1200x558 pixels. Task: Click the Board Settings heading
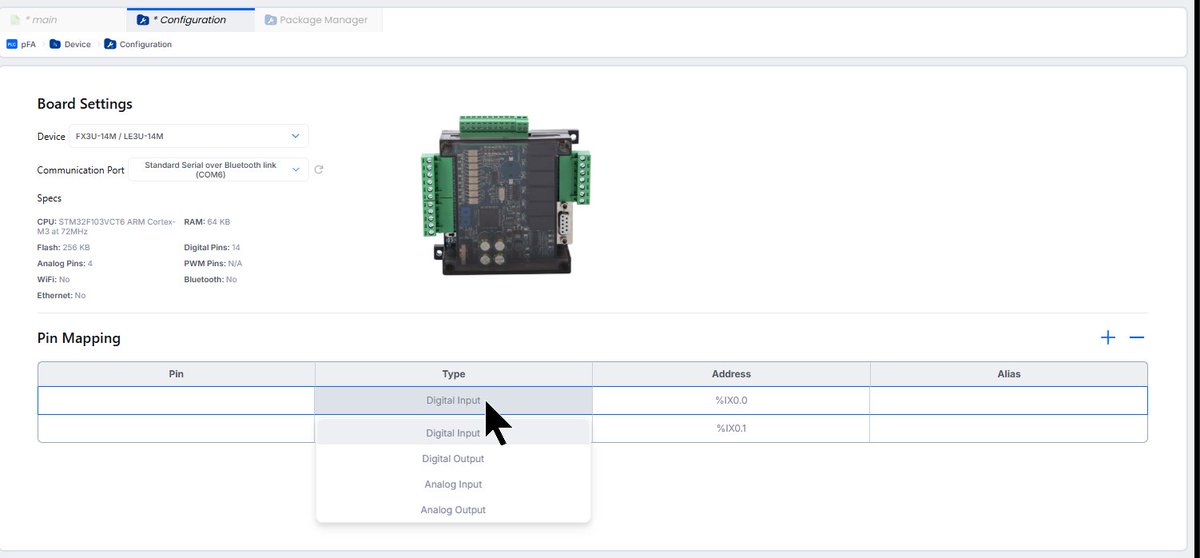(x=85, y=104)
